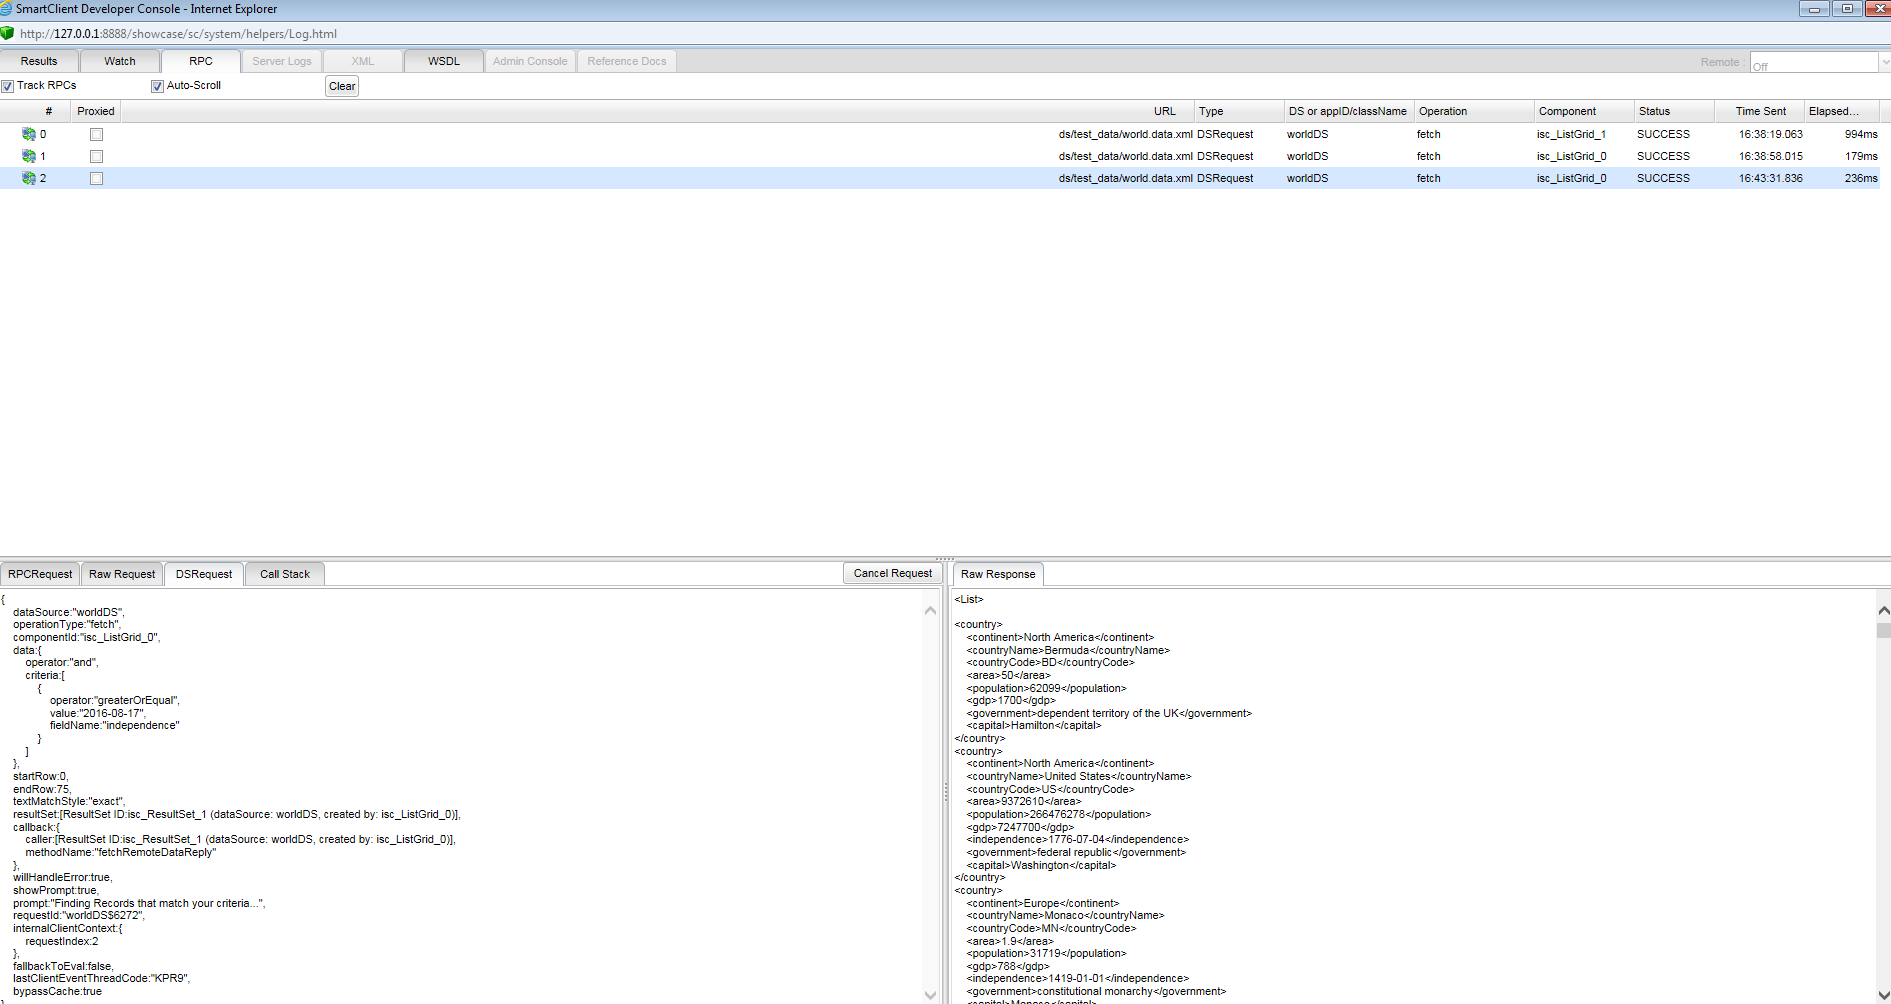Open the Remote dropdown list

point(1884,62)
